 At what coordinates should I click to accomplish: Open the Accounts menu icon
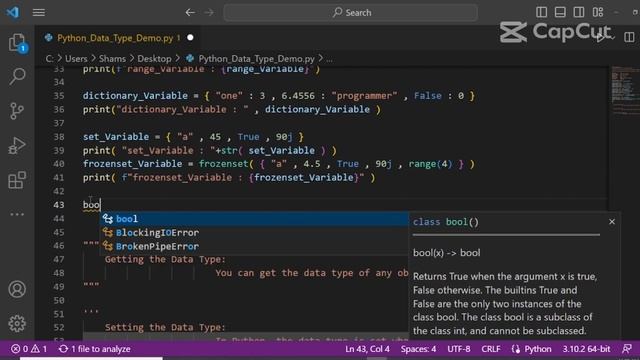17,289
